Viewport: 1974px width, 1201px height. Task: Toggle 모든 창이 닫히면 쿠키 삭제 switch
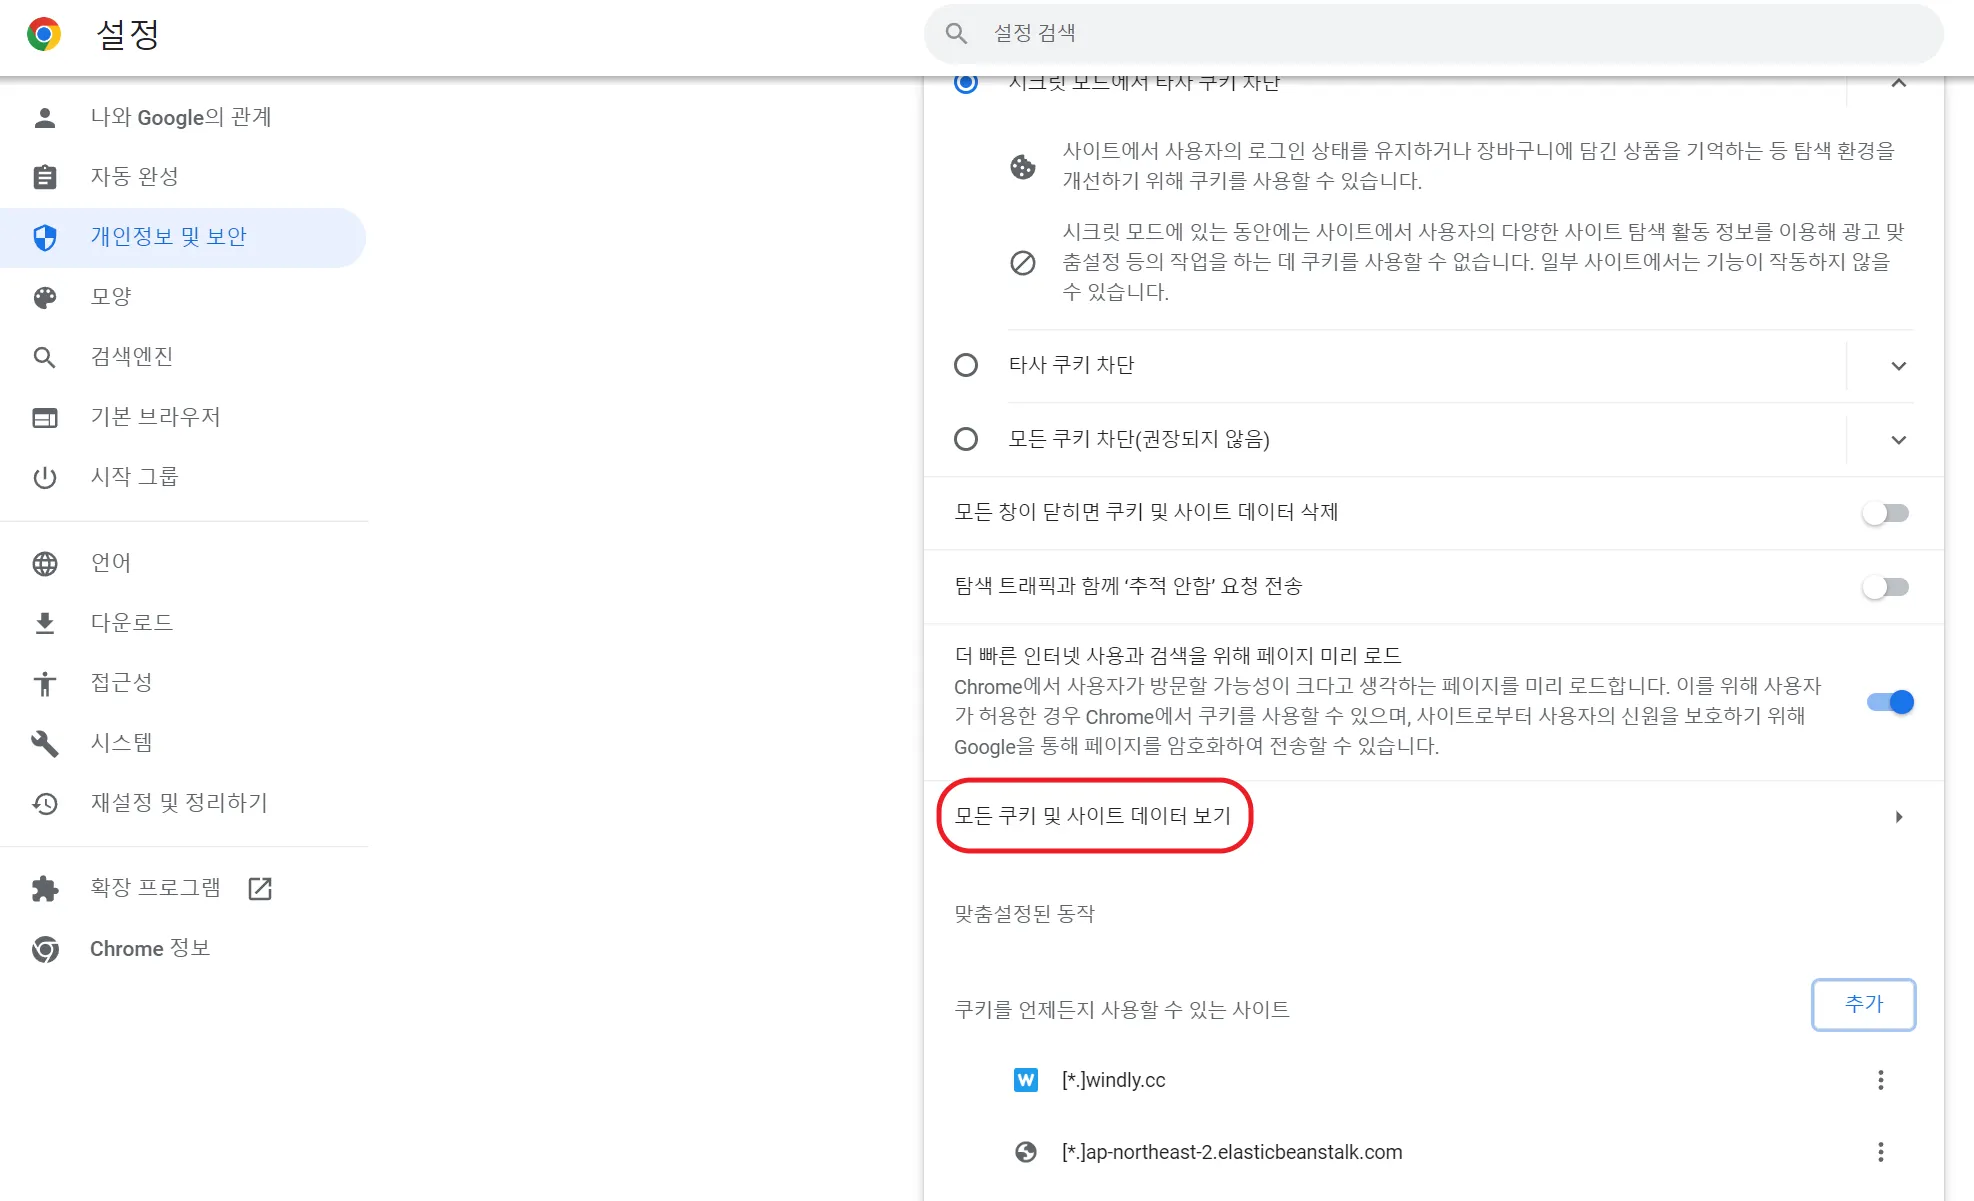coord(1886,513)
